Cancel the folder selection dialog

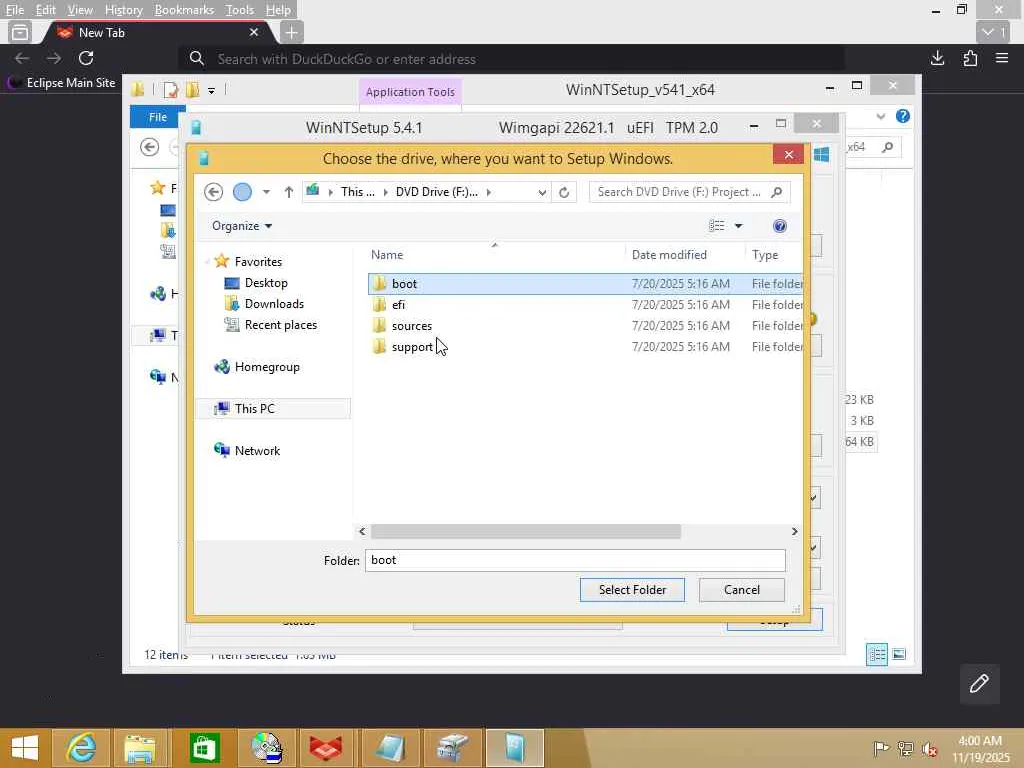click(x=741, y=590)
